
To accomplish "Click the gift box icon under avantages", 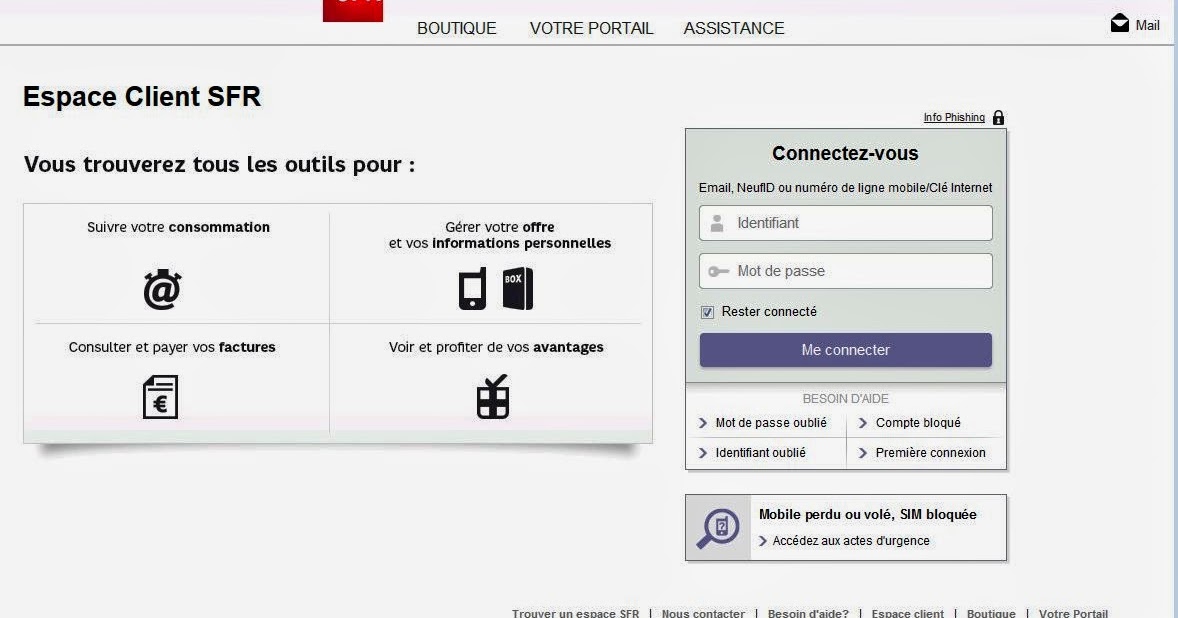I will 493,396.
